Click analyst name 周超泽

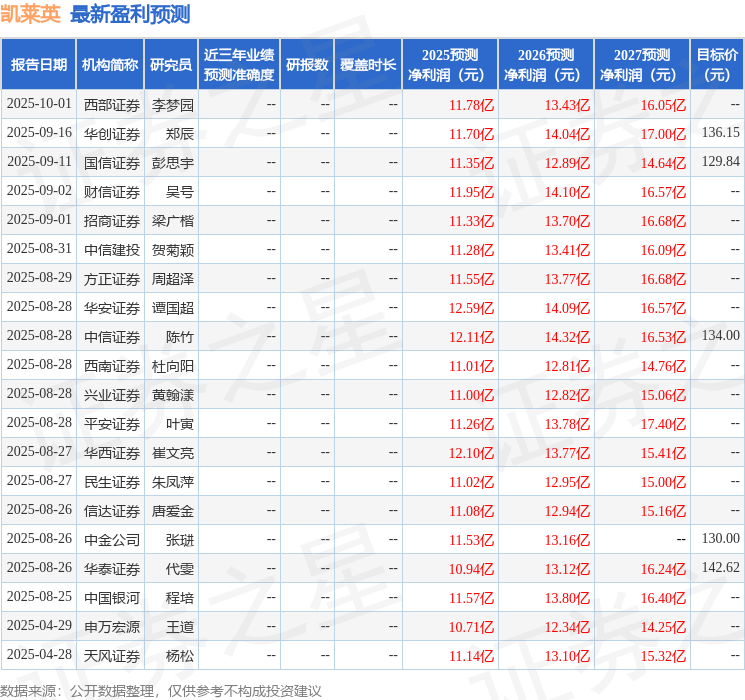(173, 279)
